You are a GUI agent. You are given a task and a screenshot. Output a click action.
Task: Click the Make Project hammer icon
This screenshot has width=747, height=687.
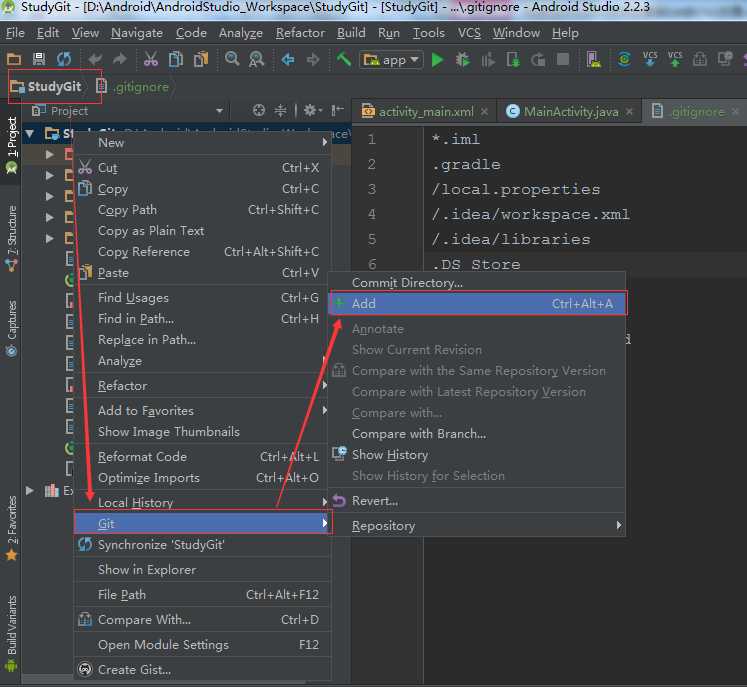343,60
